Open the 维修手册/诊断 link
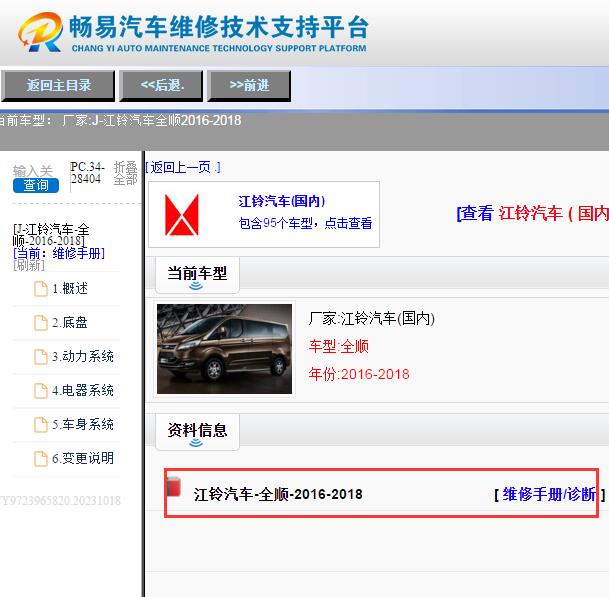This screenshot has height=597, width=609. point(549,494)
